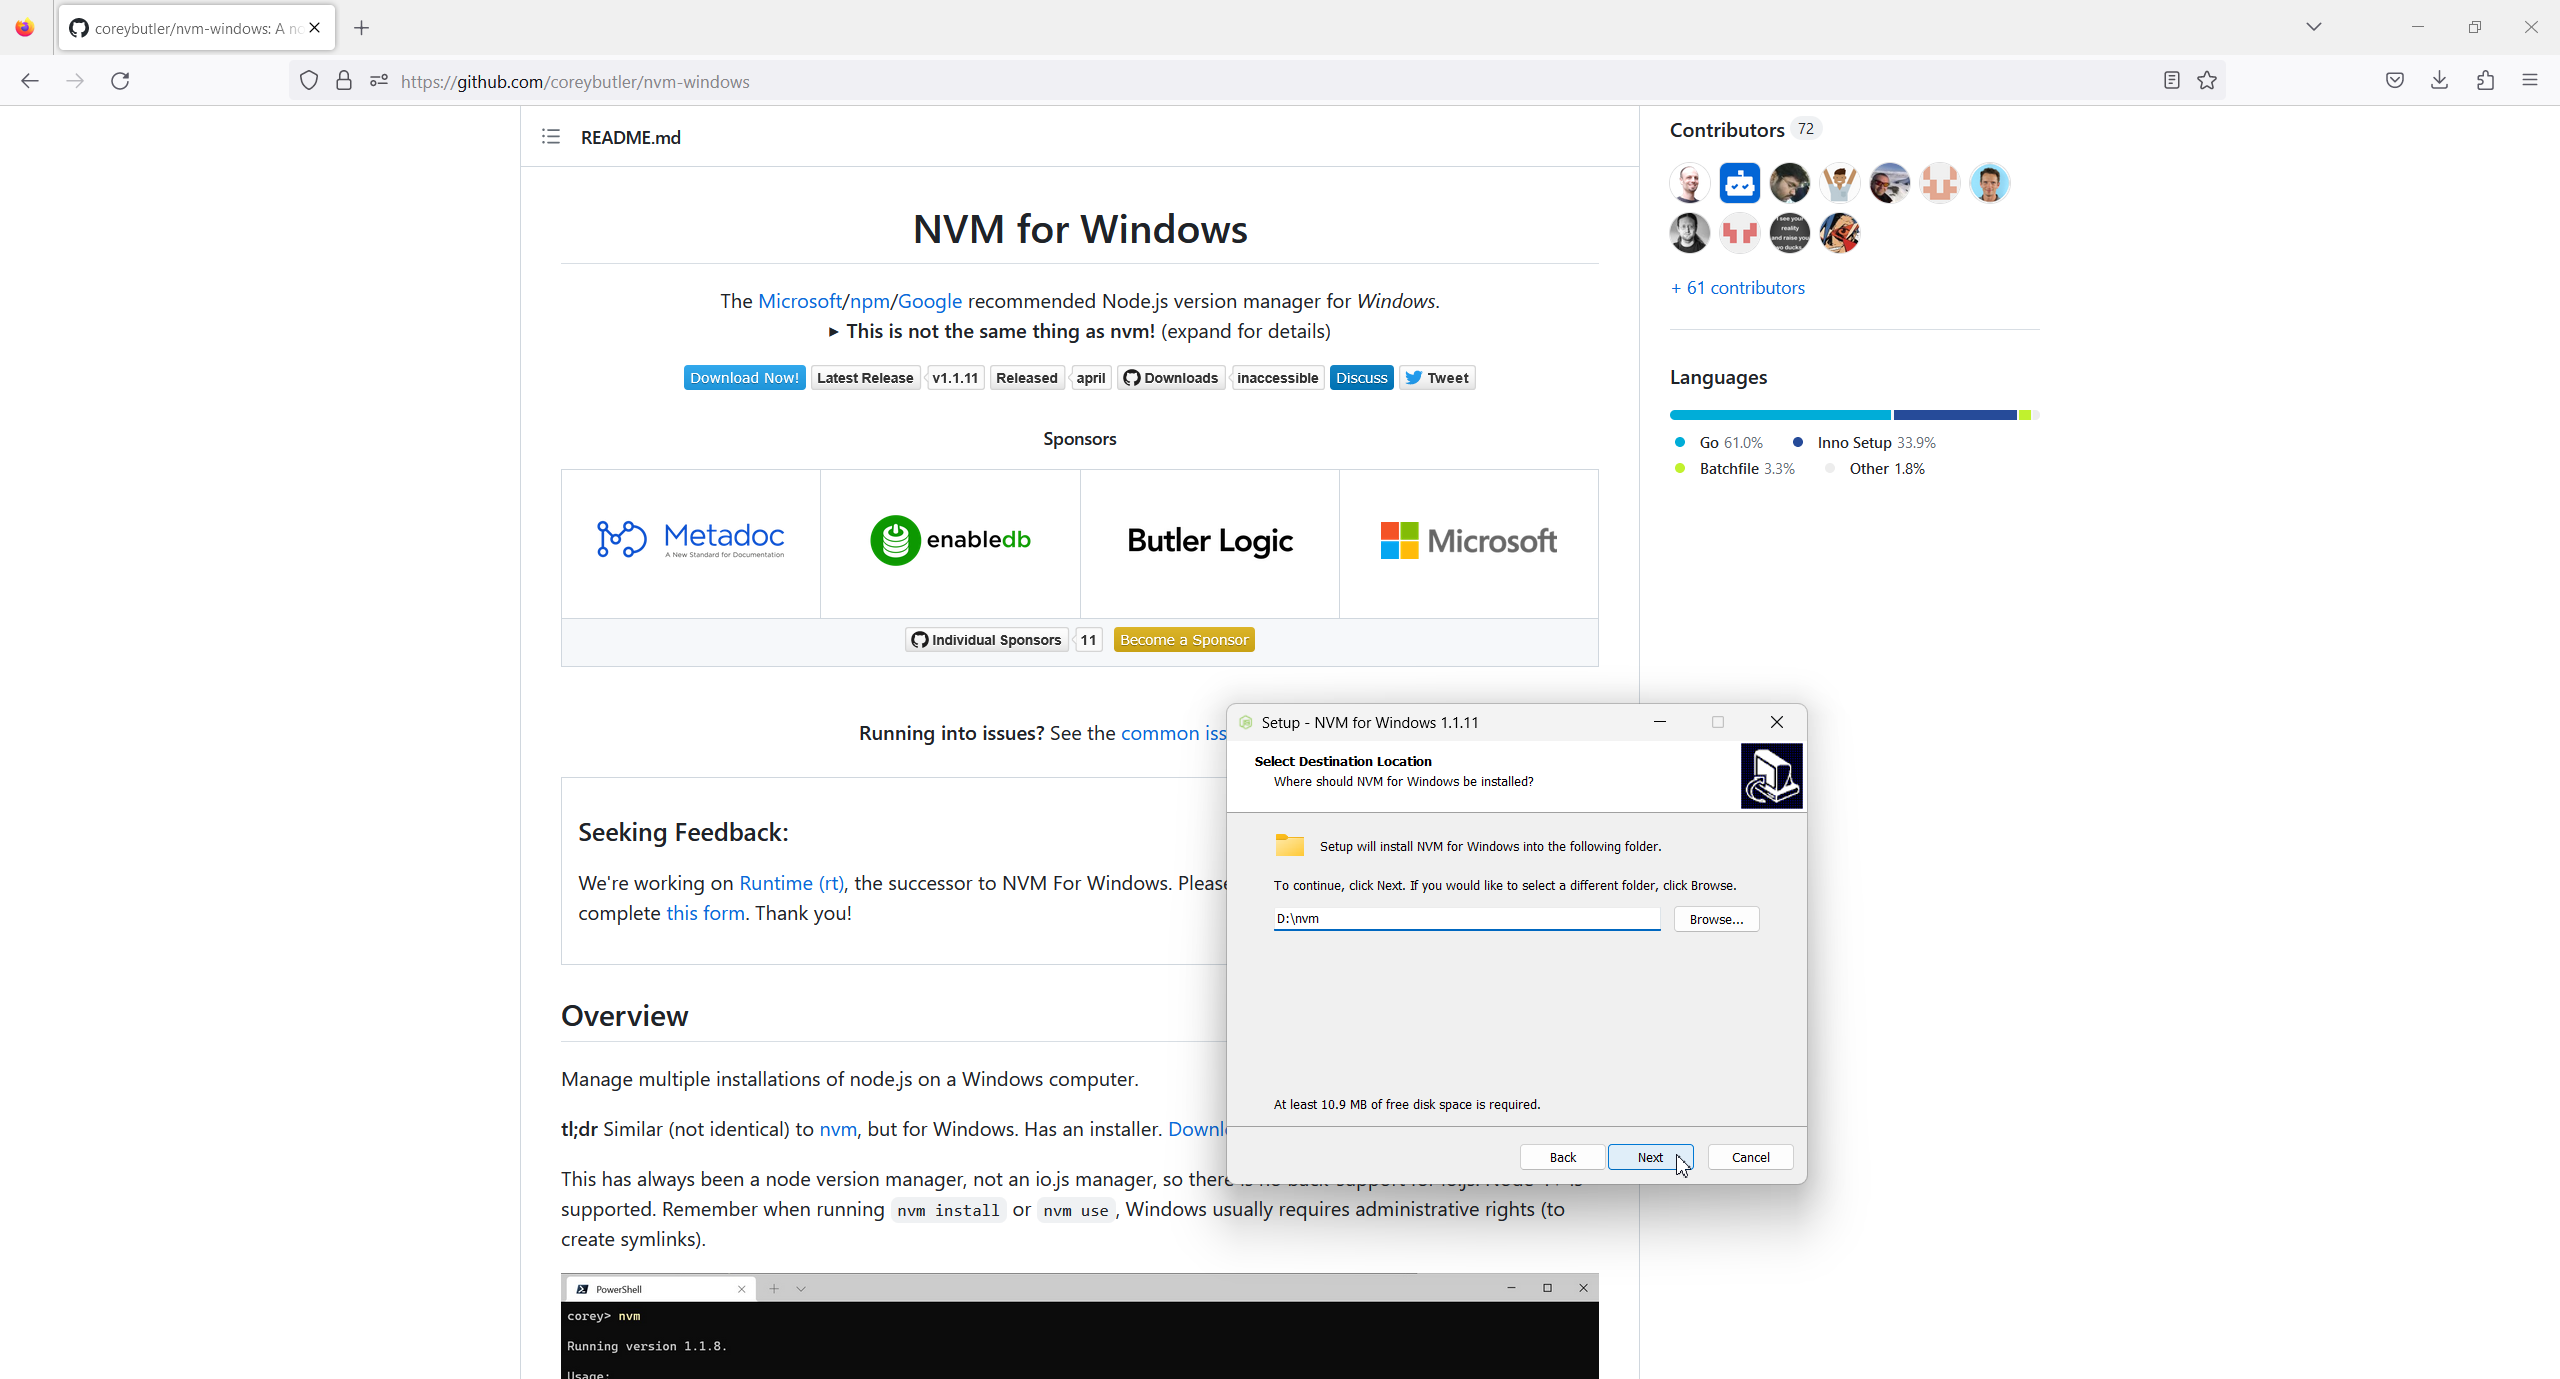Screen dimensions: 2560x1379
Task: Open the list all tabs dropdown
Action: [x=2313, y=27]
